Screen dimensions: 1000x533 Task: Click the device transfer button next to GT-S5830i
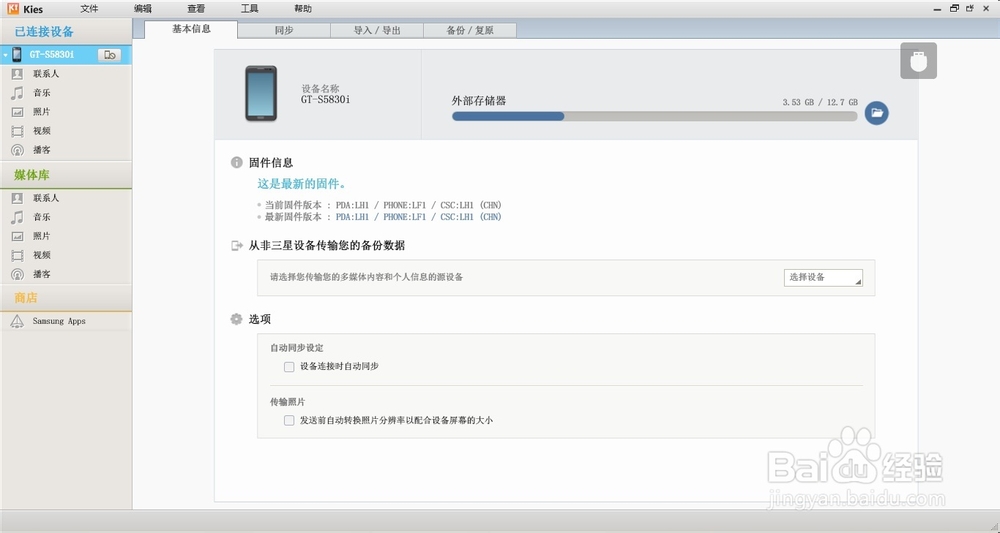click(x=110, y=55)
